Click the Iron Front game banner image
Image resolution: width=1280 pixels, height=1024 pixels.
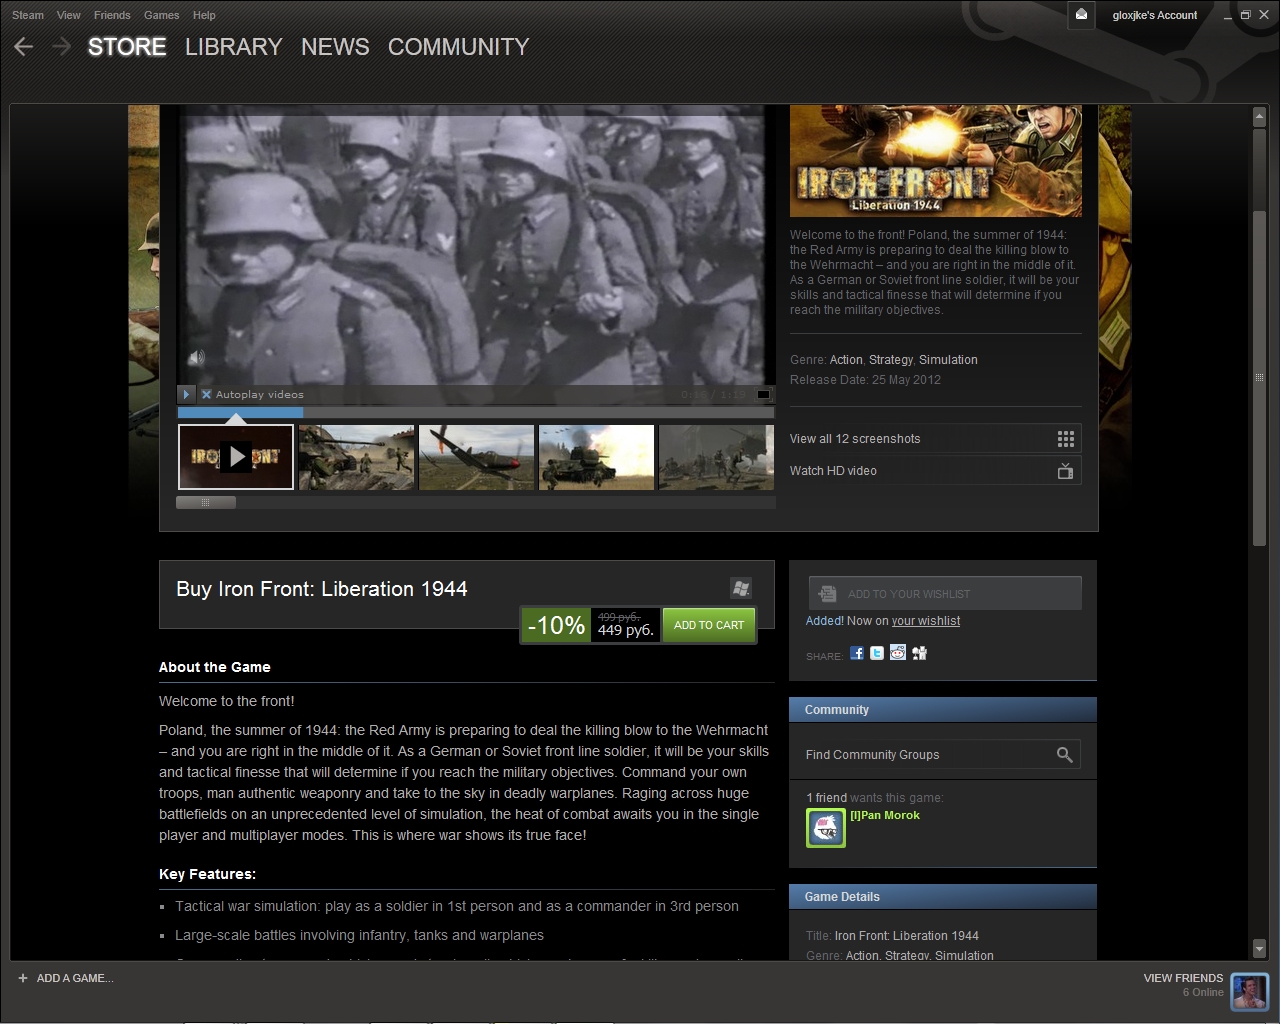pyautogui.click(x=936, y=161)
